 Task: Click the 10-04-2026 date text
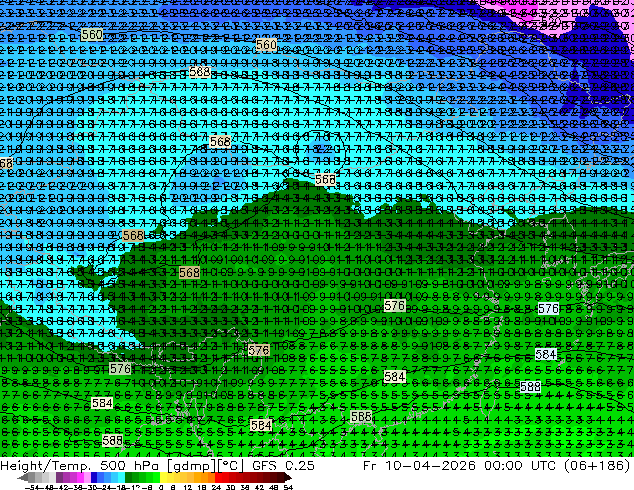coord(430,466)
